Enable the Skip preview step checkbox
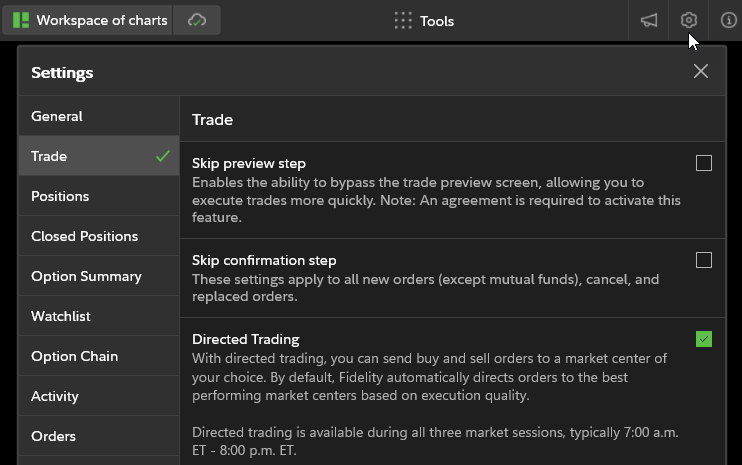 coord(704,163)
